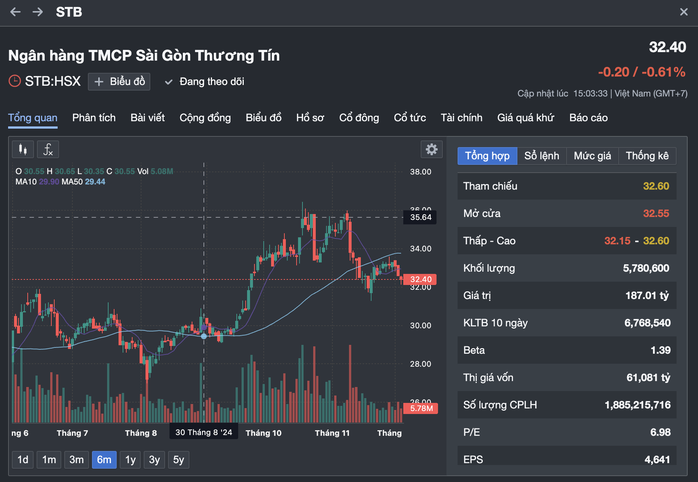698x482 pixels.
Task: Switch to the 'Mức giá' panel tab
Action: point(592,156)
